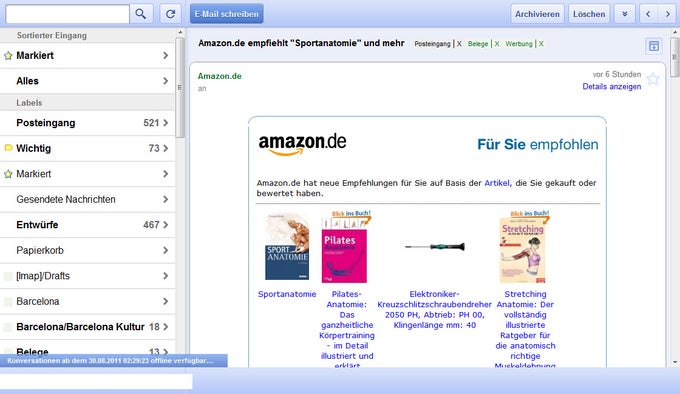Open Barcelona/Barcelona Kultur label
The image size is (680, 394).
point(88,327)
